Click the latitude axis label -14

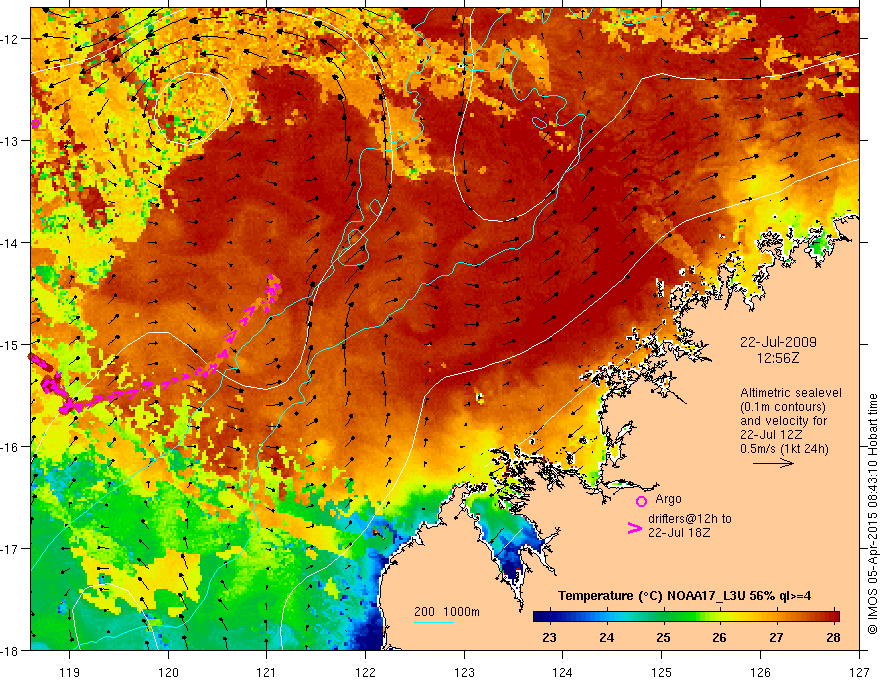(x=11, y=243)
